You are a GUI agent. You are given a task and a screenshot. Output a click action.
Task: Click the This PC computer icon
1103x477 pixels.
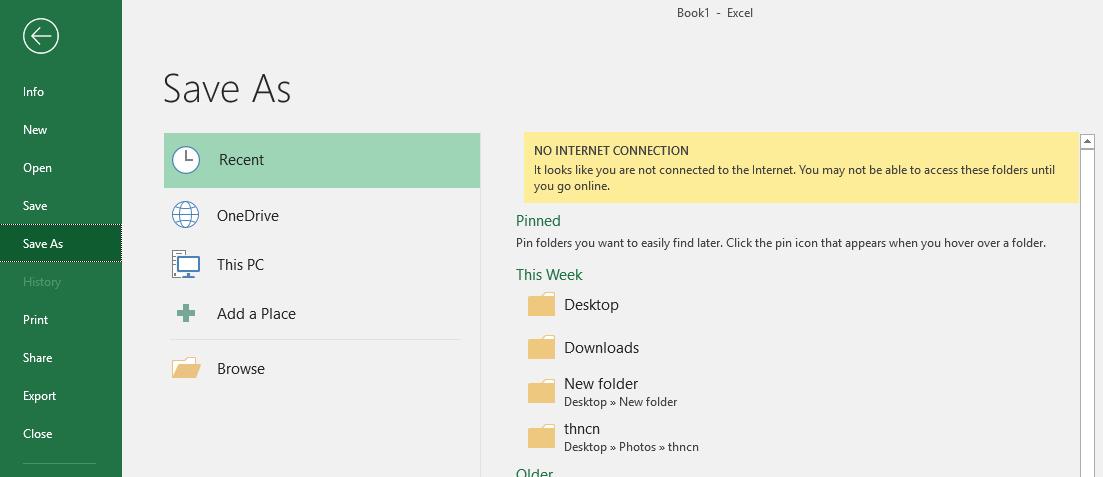coord(186,264)
